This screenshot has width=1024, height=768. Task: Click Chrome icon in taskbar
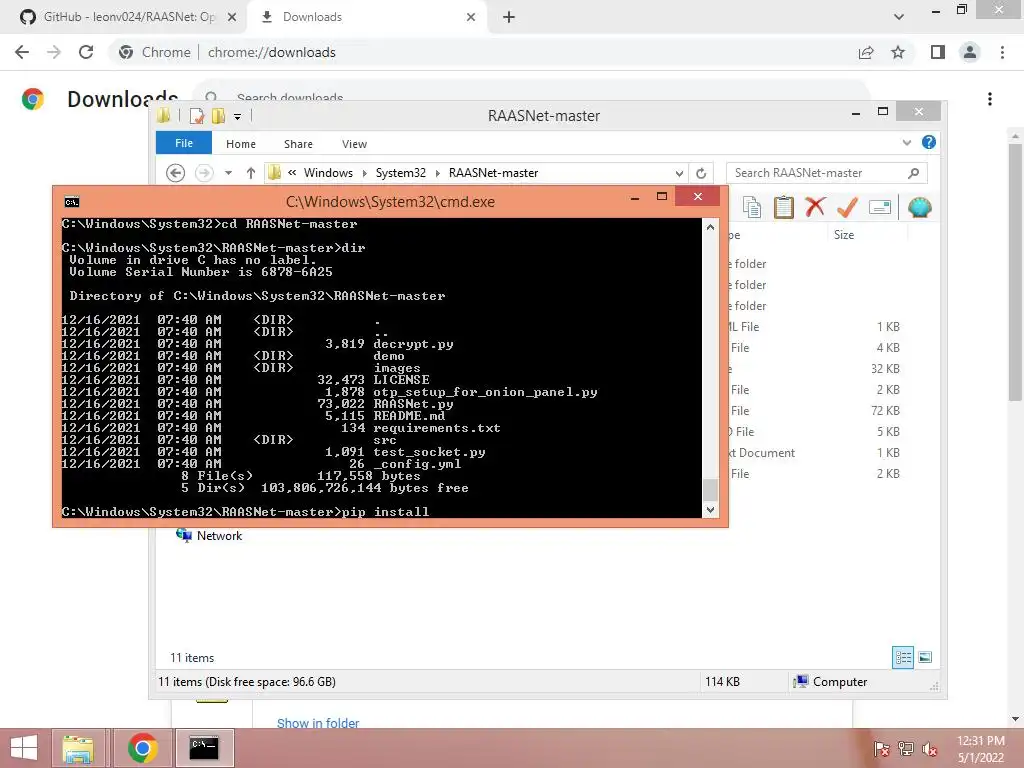tap(142, 748)
